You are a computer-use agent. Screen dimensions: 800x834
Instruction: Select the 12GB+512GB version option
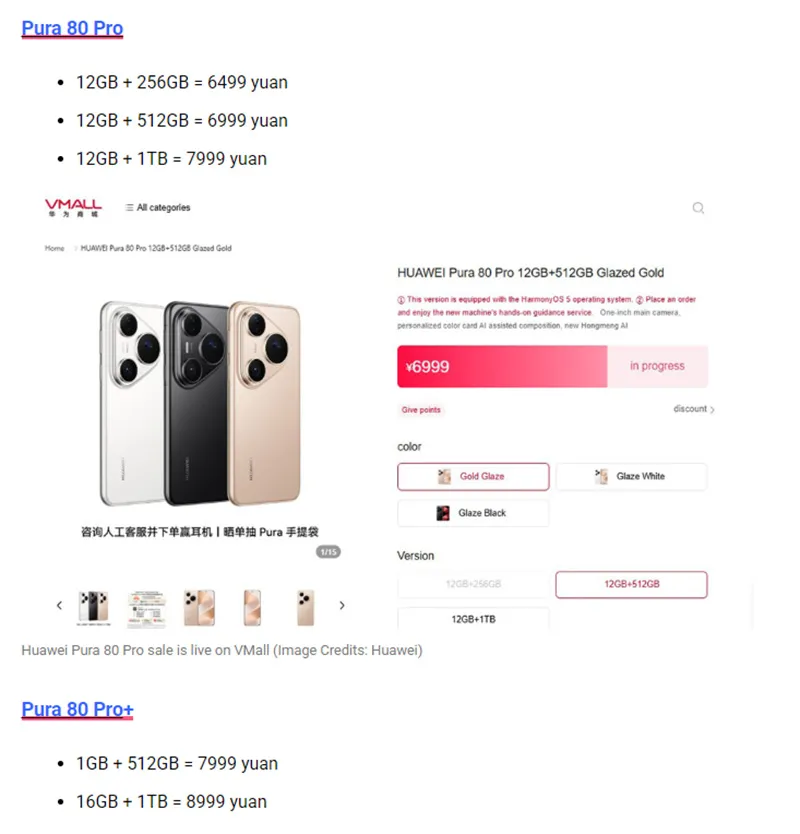[632, 584]
